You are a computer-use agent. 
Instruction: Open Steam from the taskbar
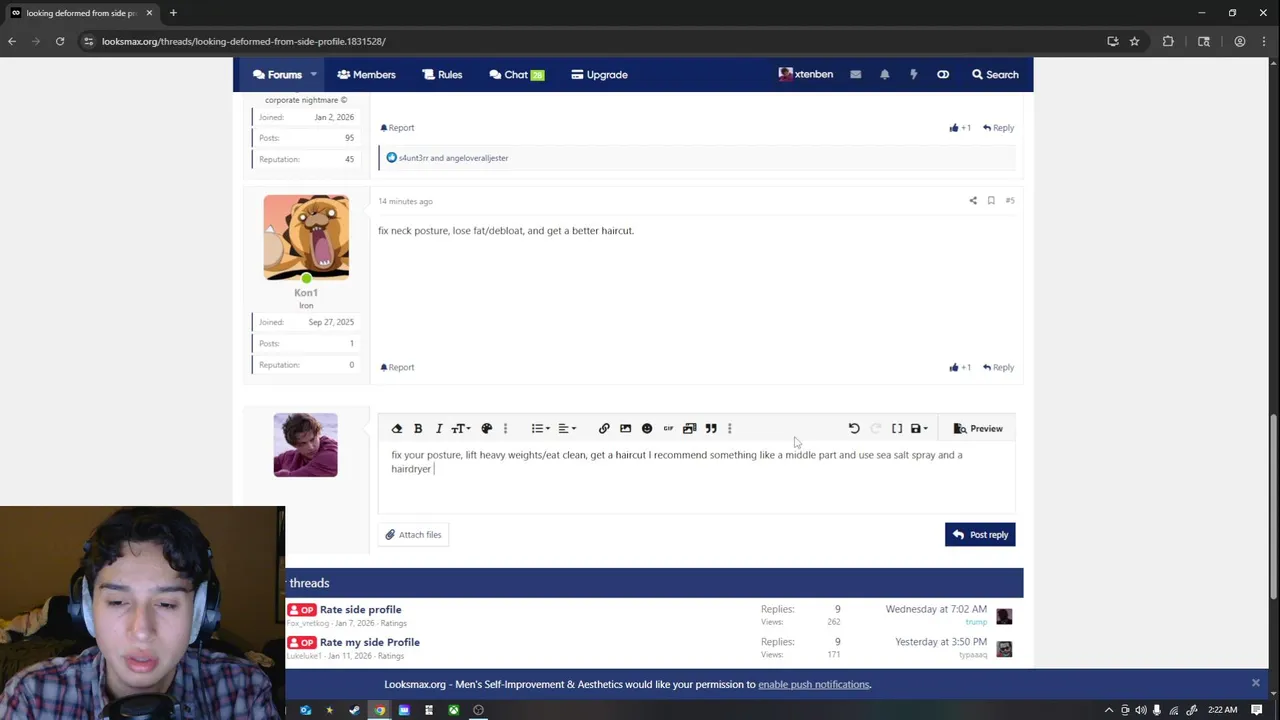pos(354,710)
